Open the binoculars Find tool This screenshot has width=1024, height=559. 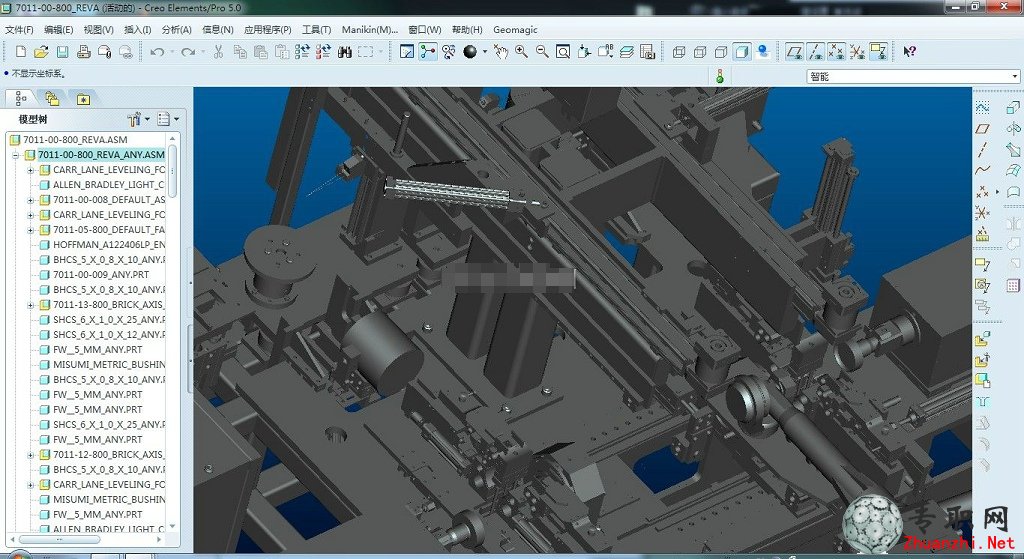[x=345, y=52]
